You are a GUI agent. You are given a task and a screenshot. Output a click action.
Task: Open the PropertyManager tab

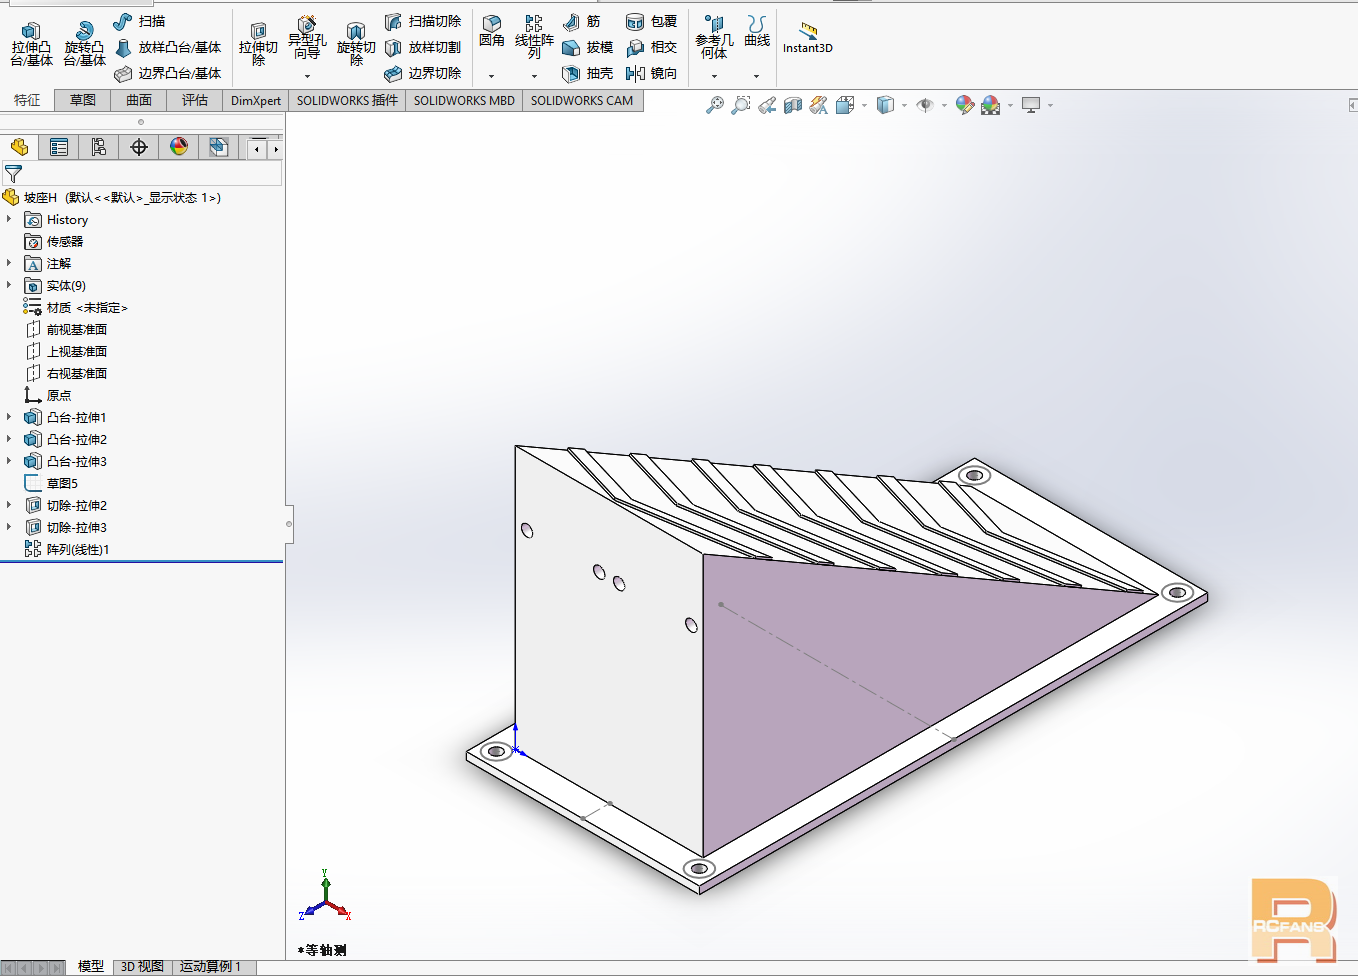(x=59, y=147)
